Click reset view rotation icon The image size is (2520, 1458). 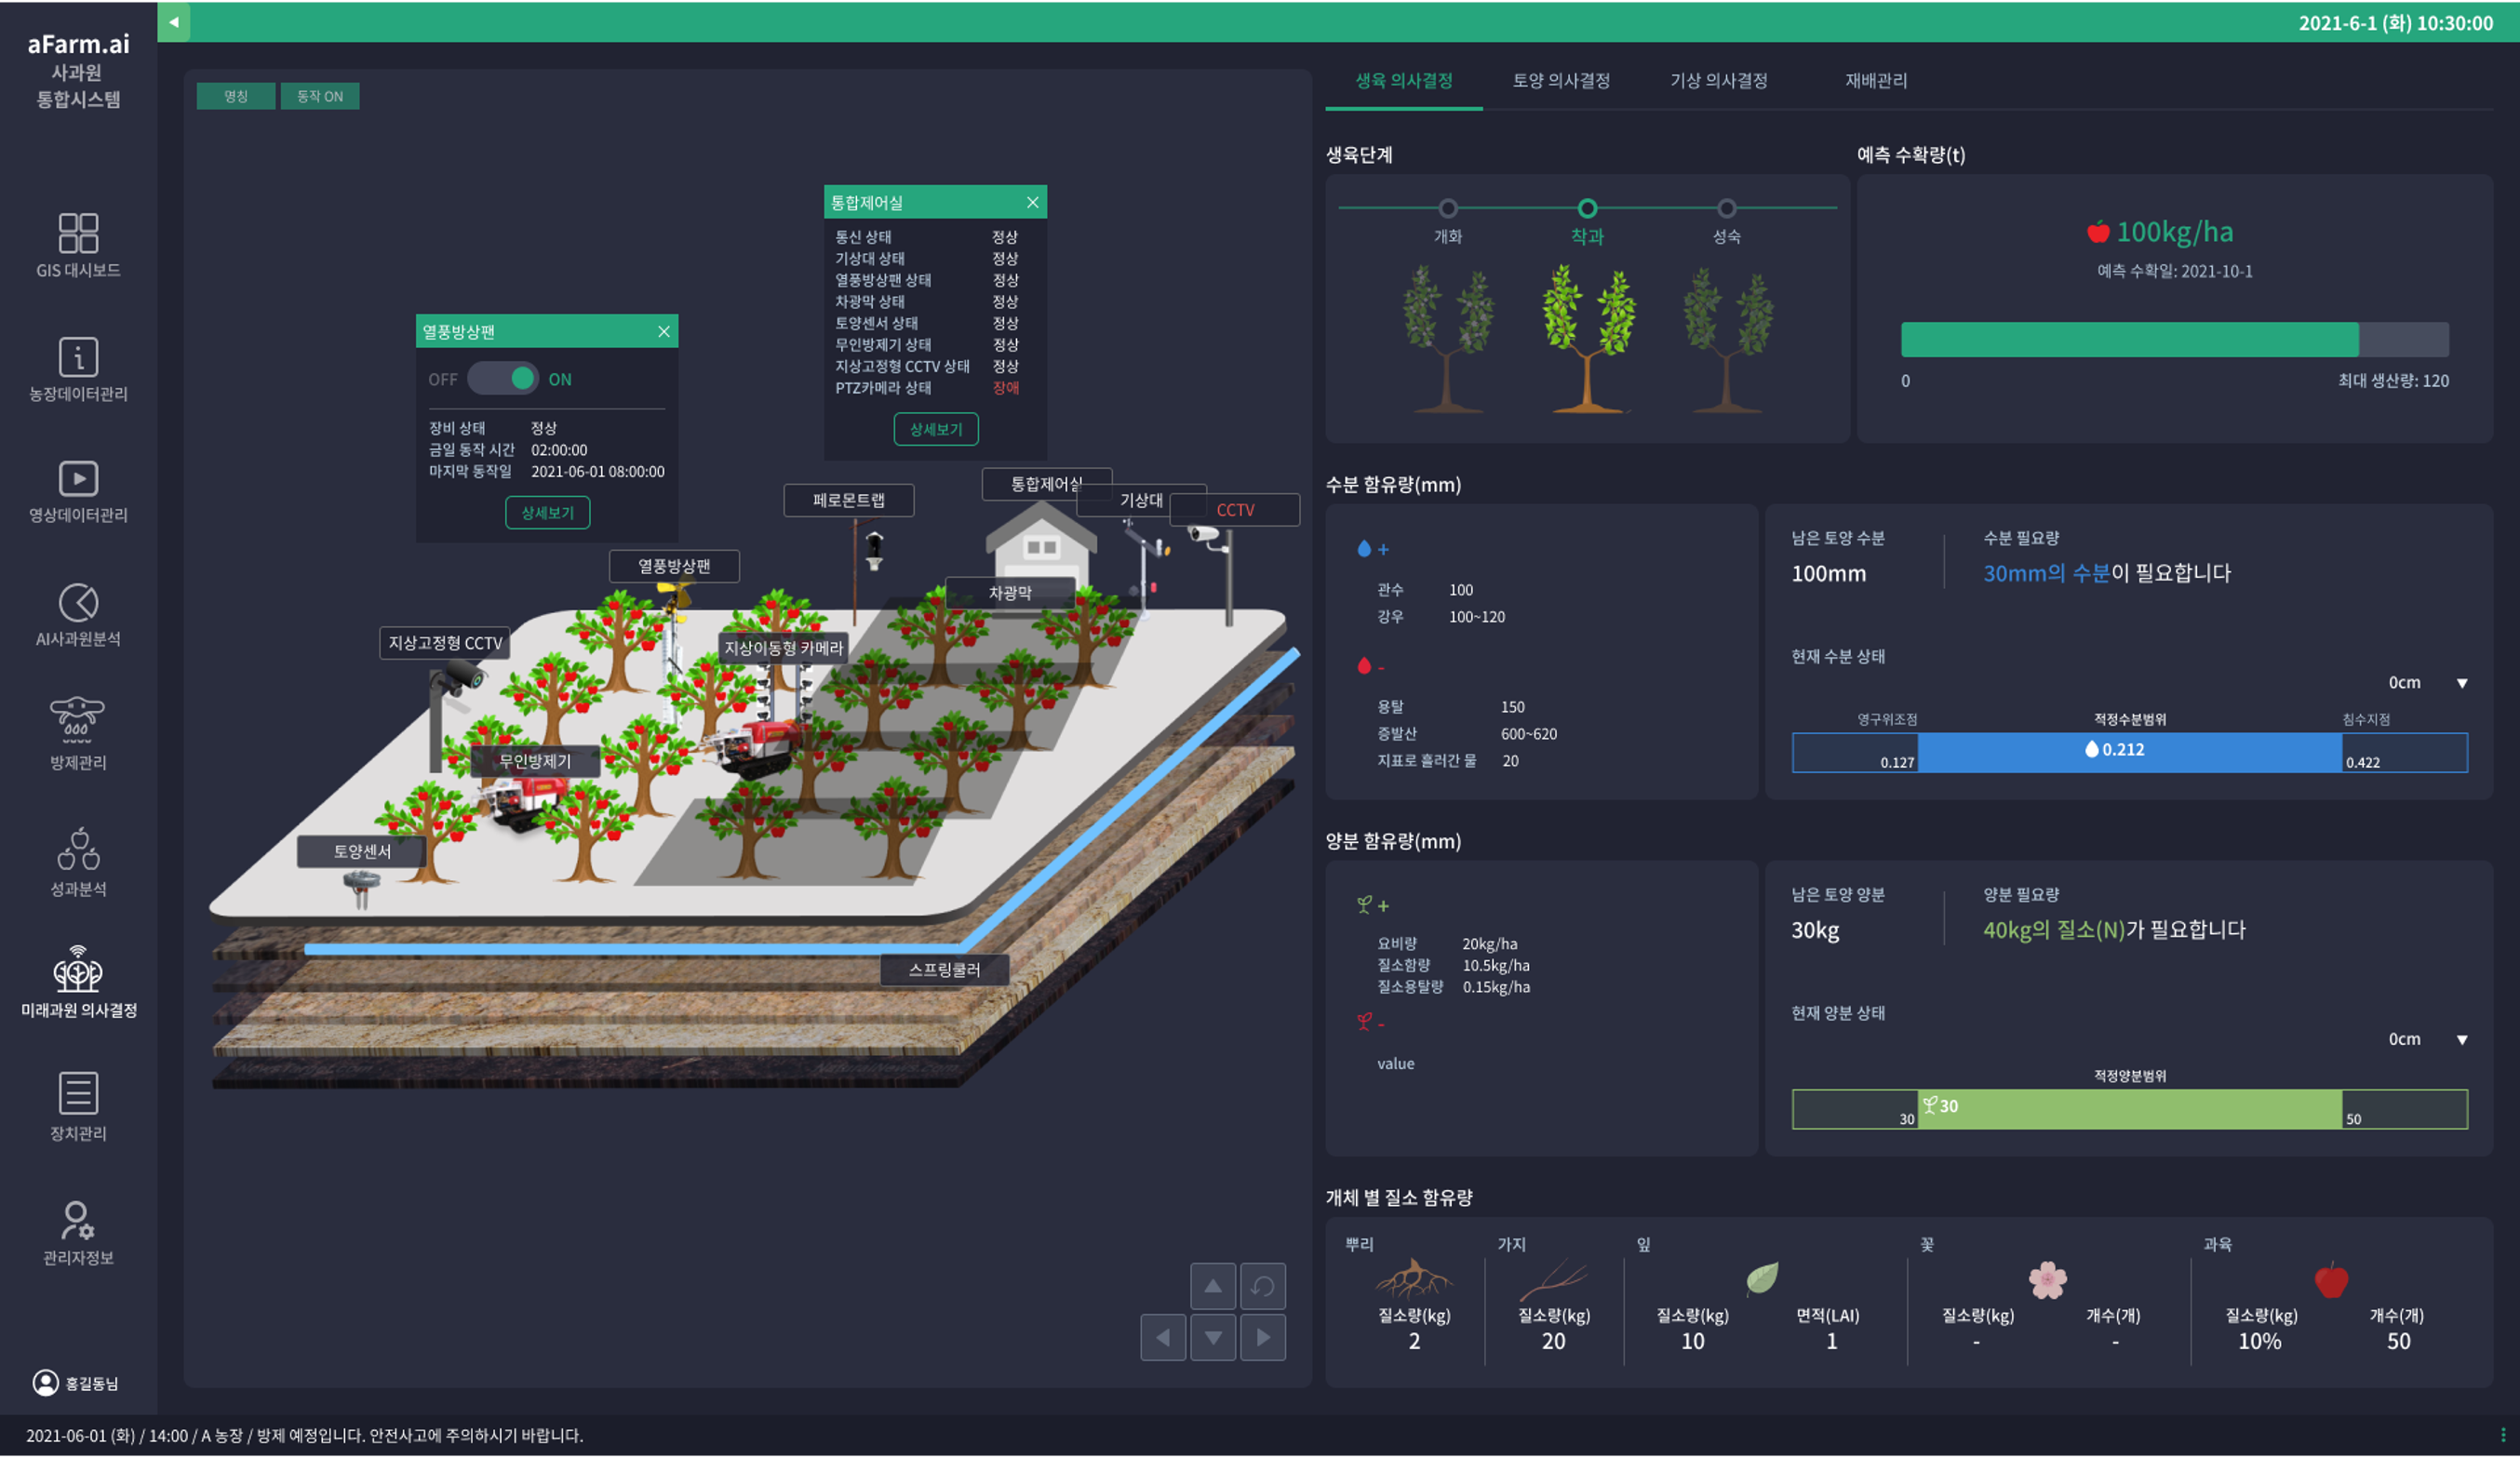[x=1263, y=1286]
